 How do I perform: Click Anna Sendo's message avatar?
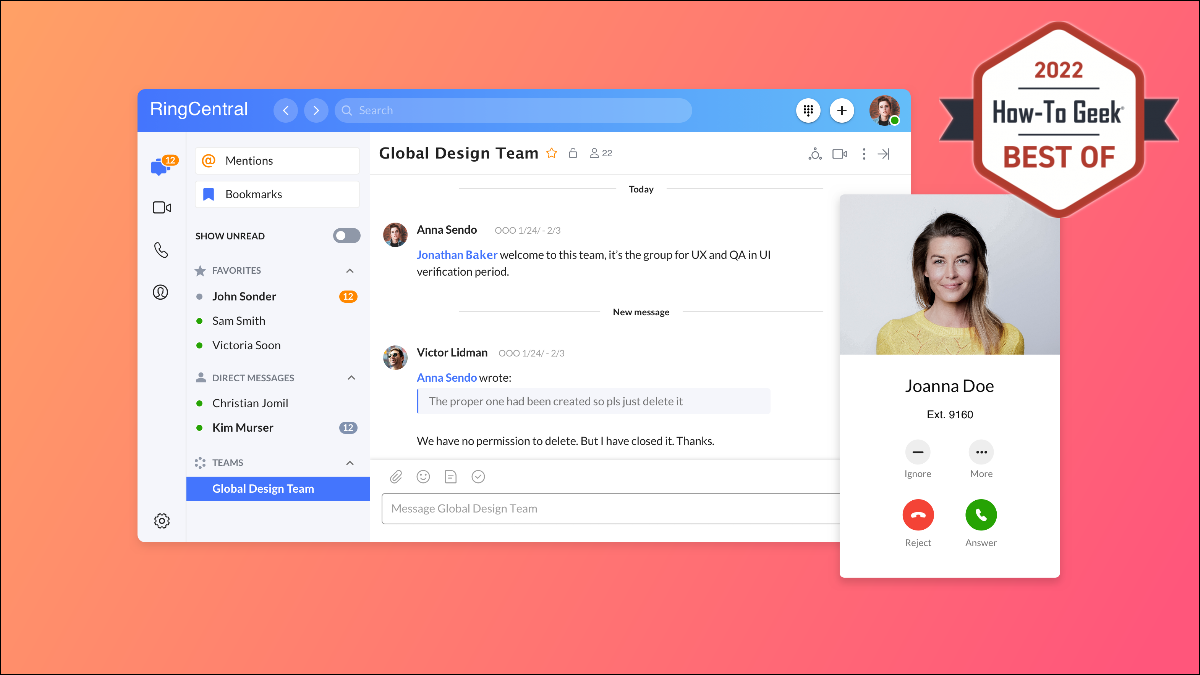pos(396,235)
